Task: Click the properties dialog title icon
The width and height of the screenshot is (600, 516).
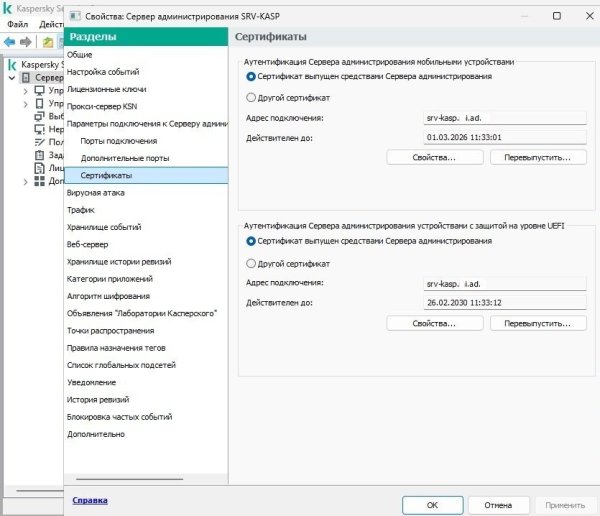Action: tap(75, 16)
